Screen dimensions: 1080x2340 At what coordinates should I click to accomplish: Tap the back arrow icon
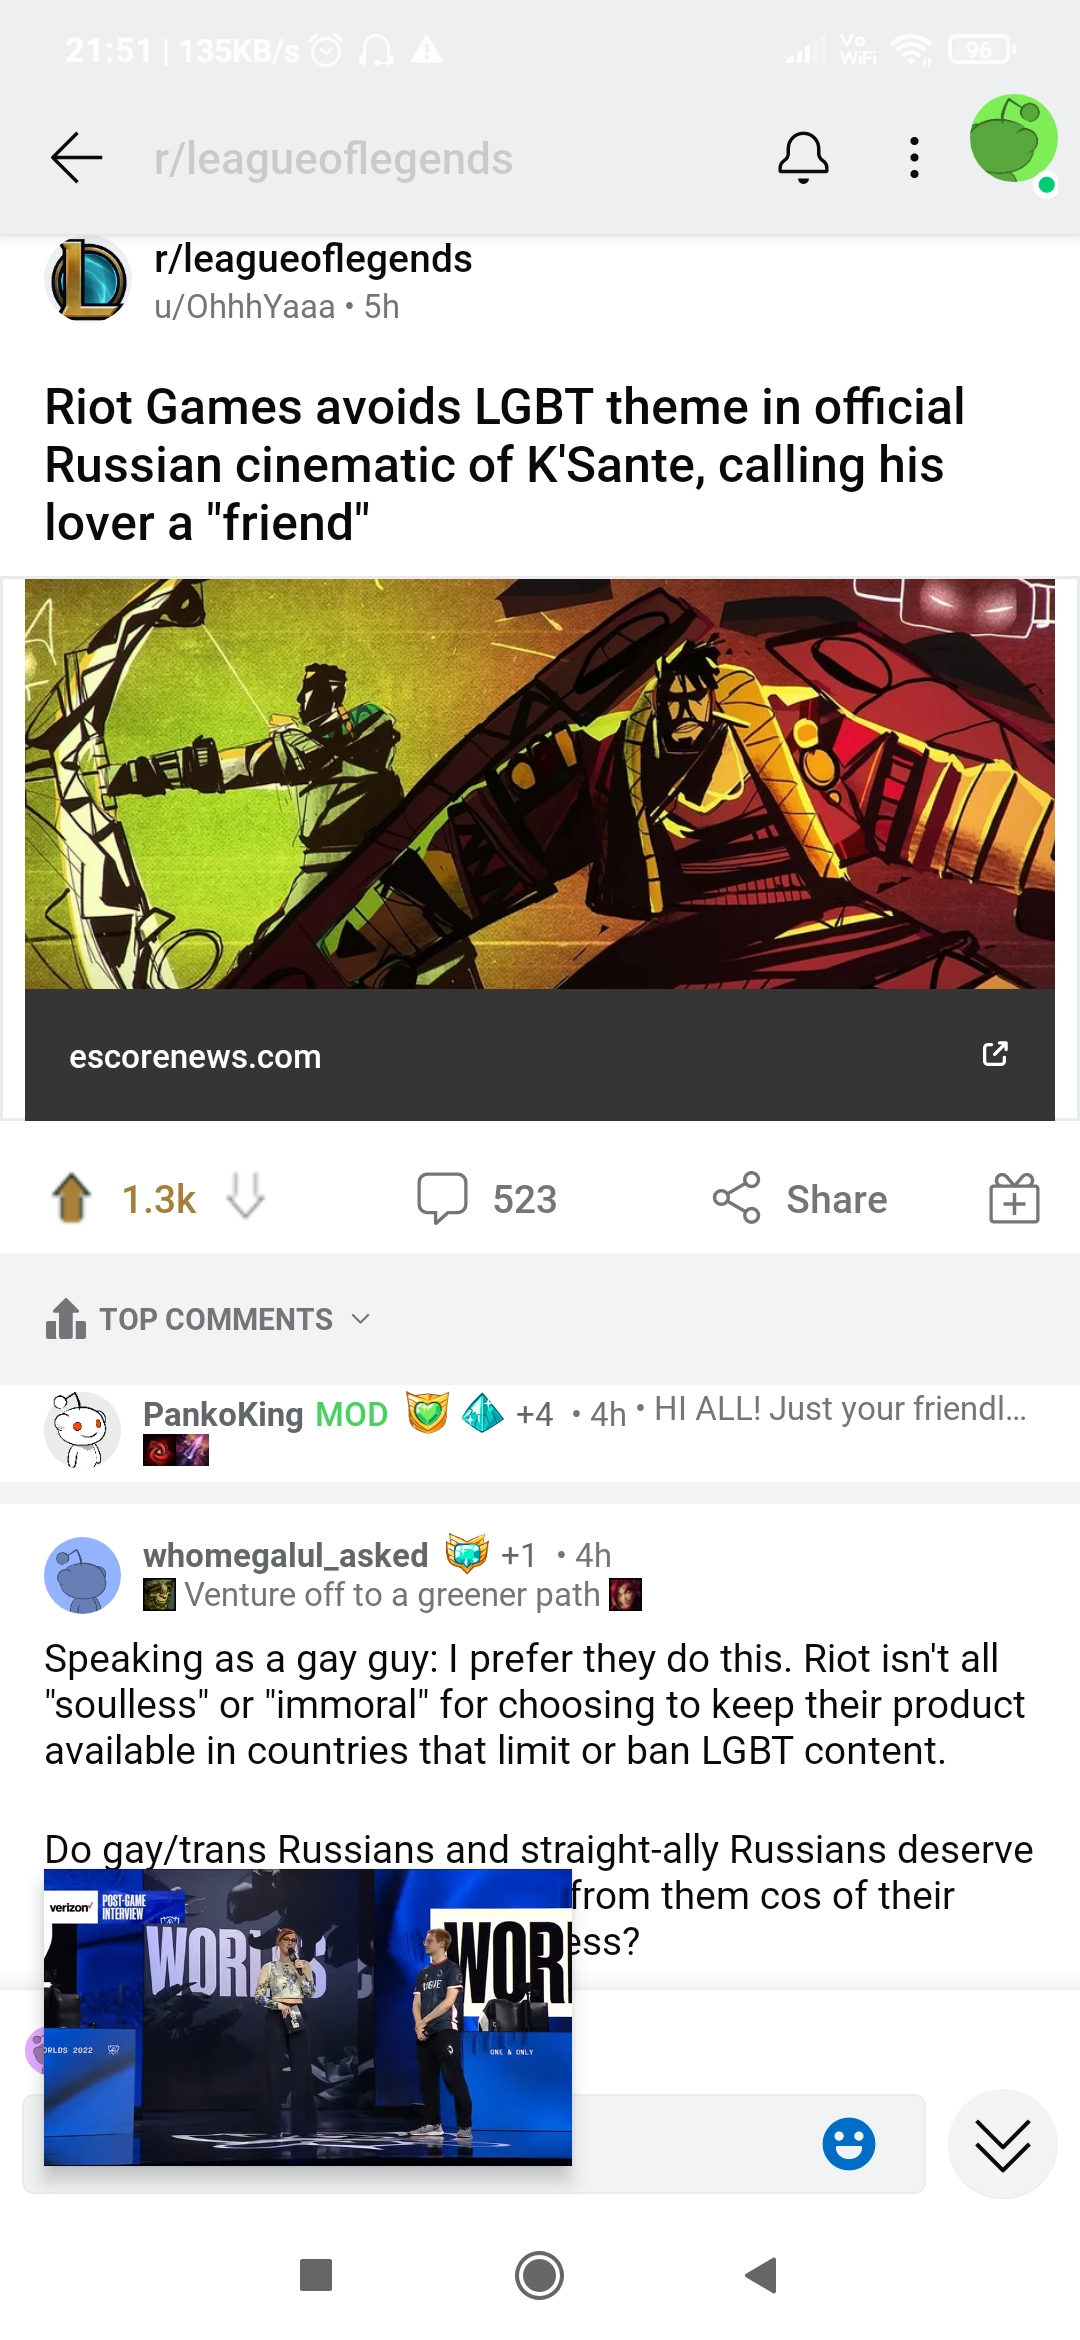pyautogui.click(x=77, y=157)
